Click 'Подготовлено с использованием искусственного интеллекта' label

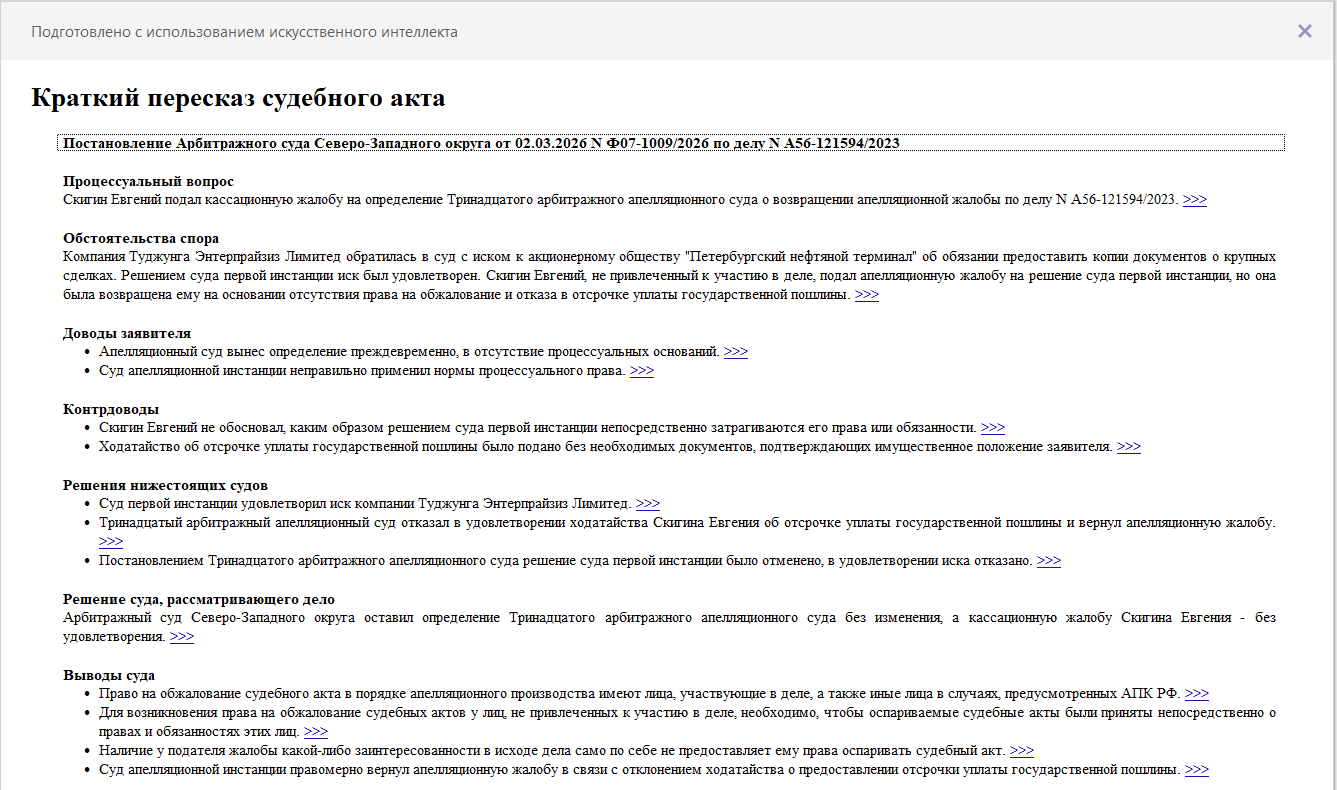coord(244,32)
